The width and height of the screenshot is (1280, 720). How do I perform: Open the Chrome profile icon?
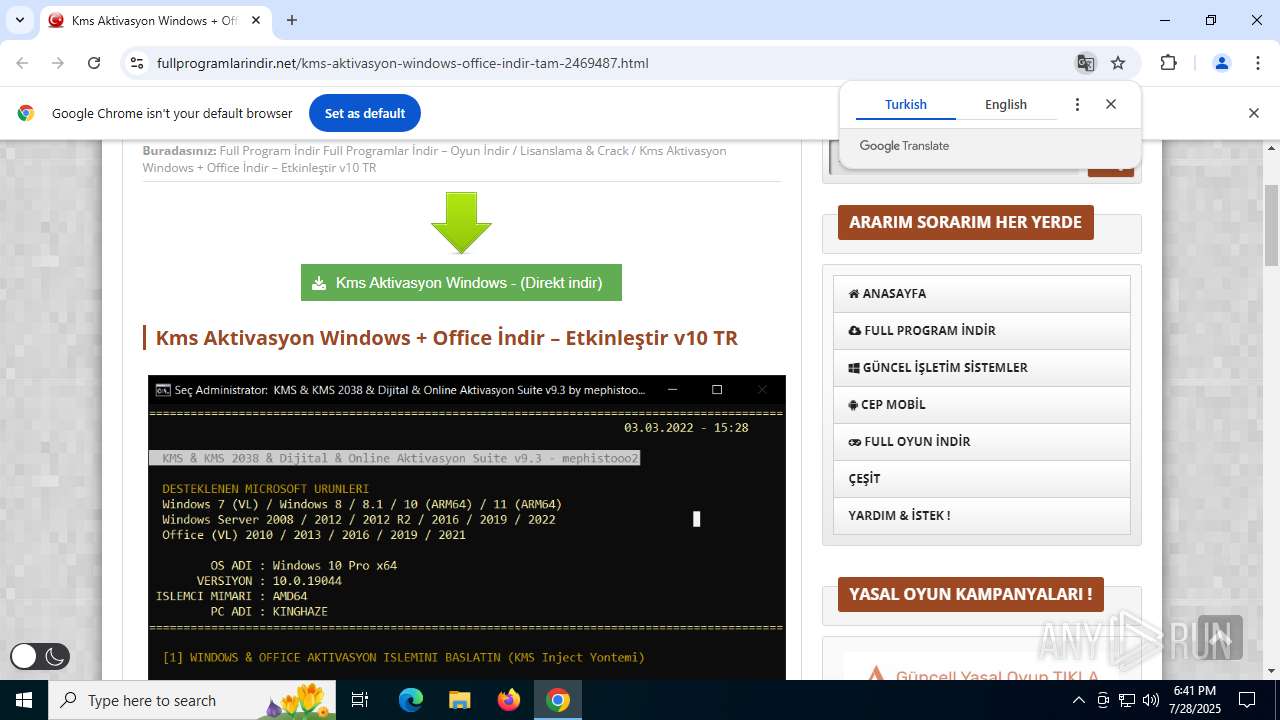(x=1221, y=63)
